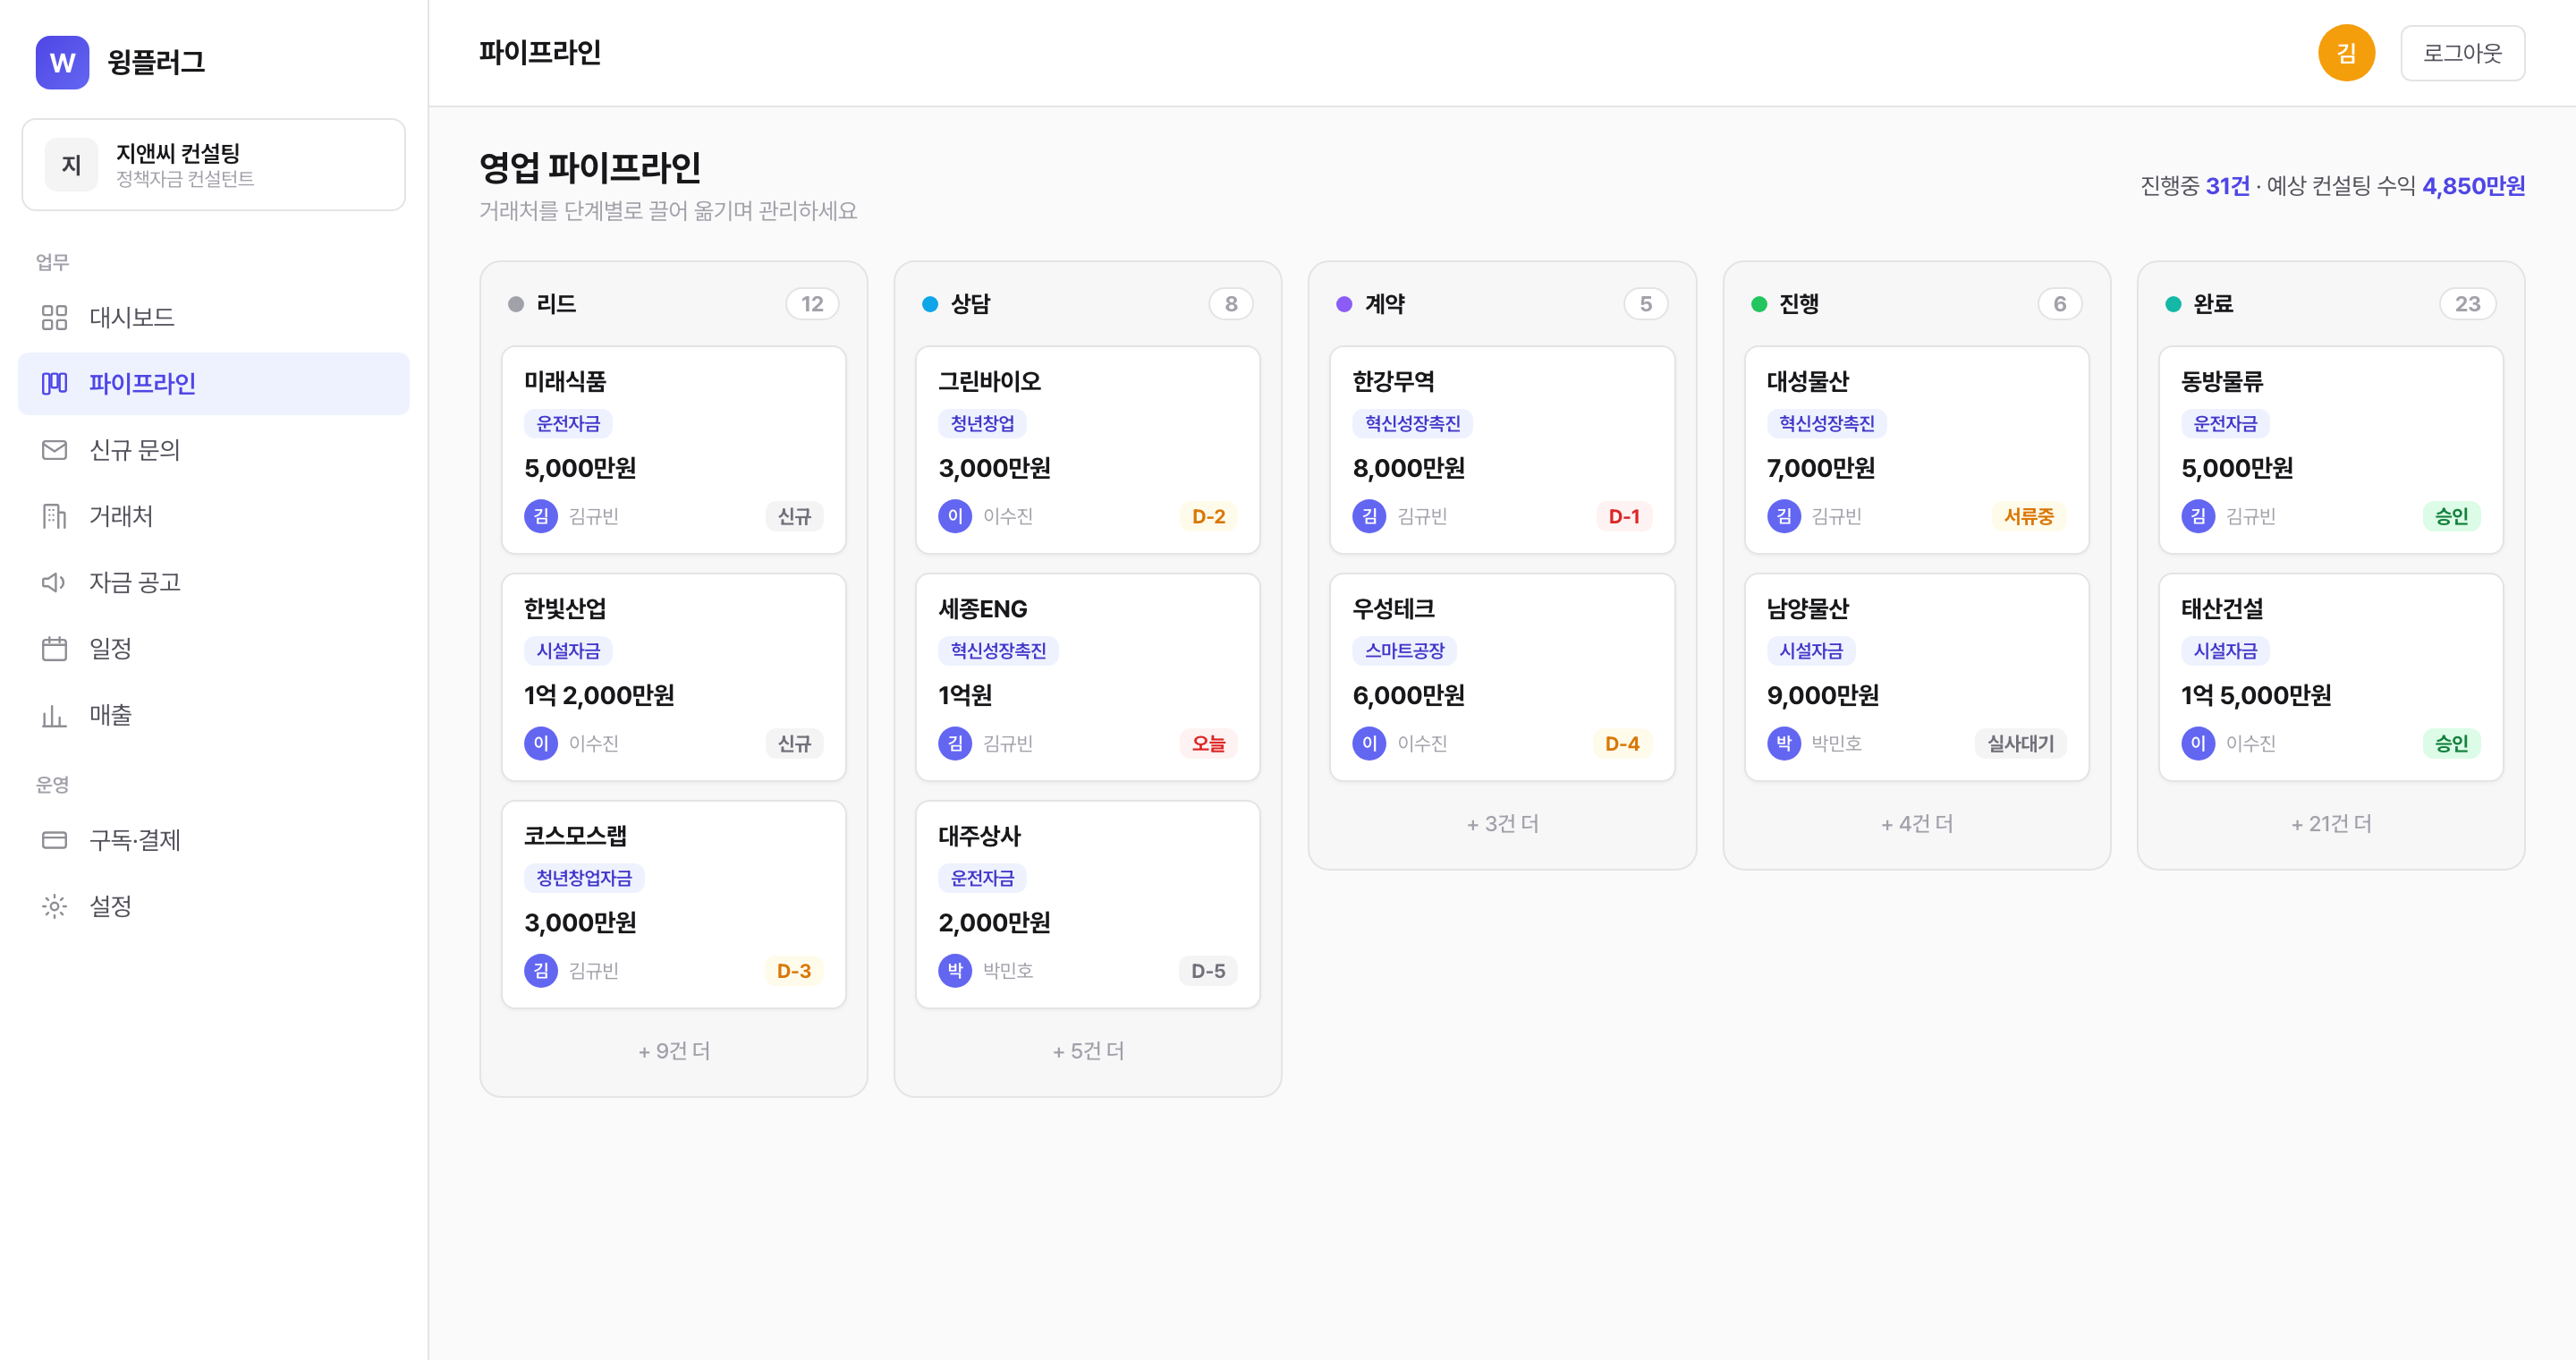Click 이 avatar on 그린바이오 card

coord(955,516)
